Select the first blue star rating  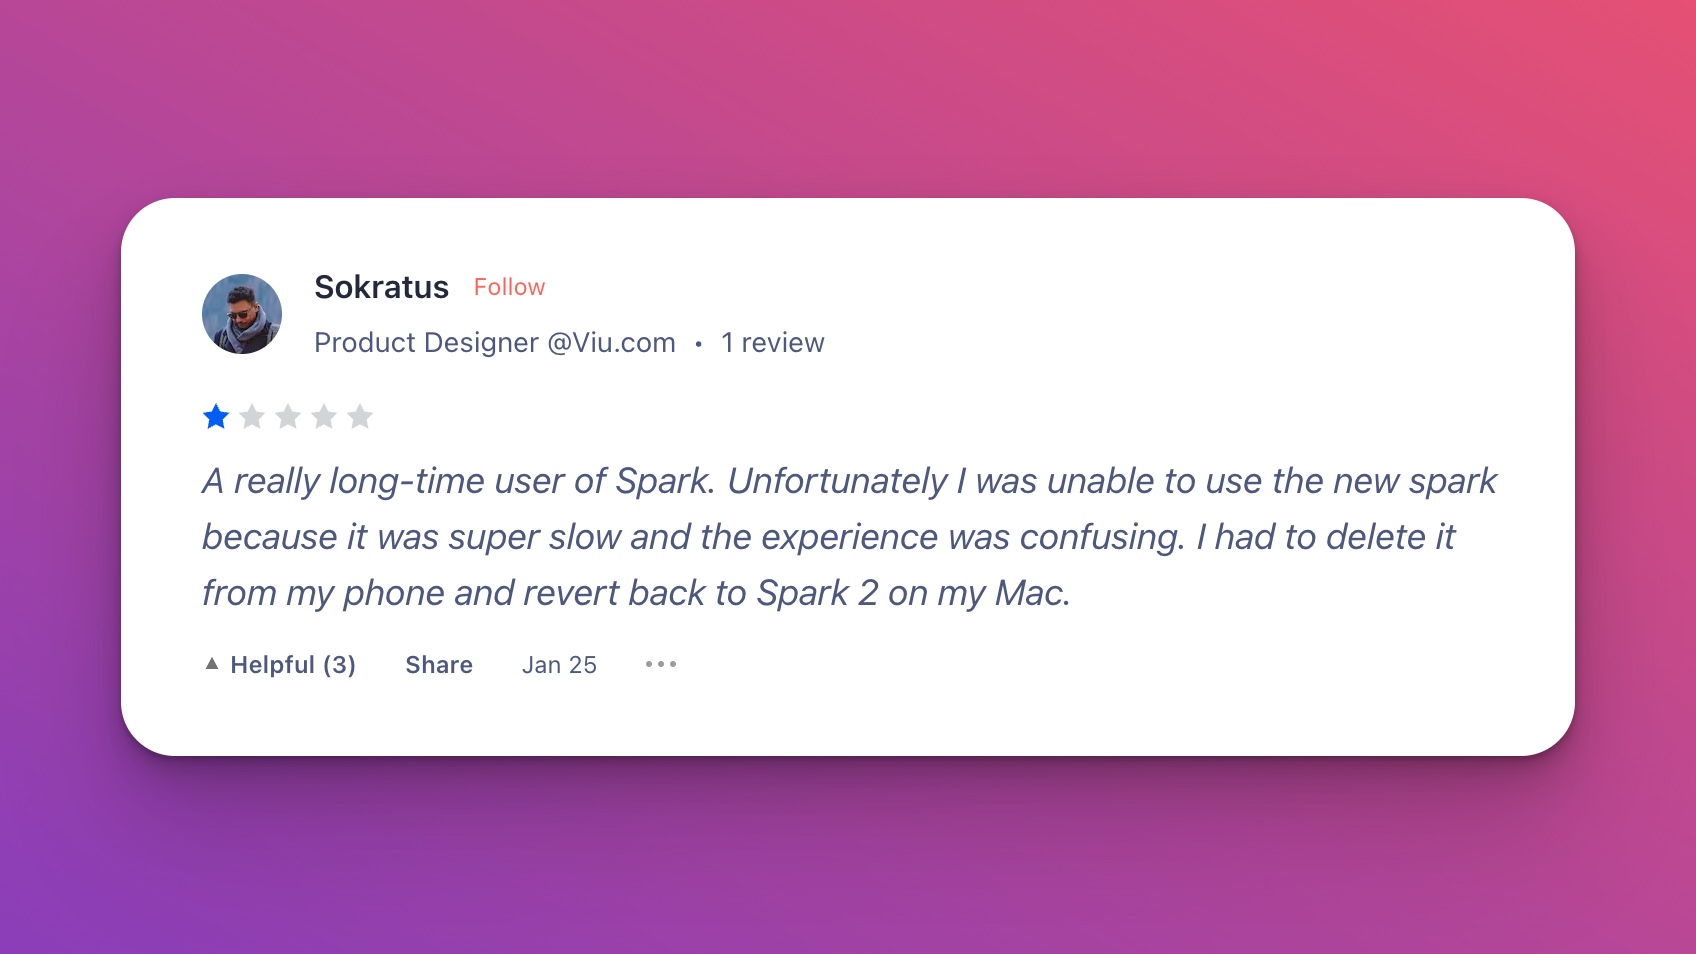(216, 416)
